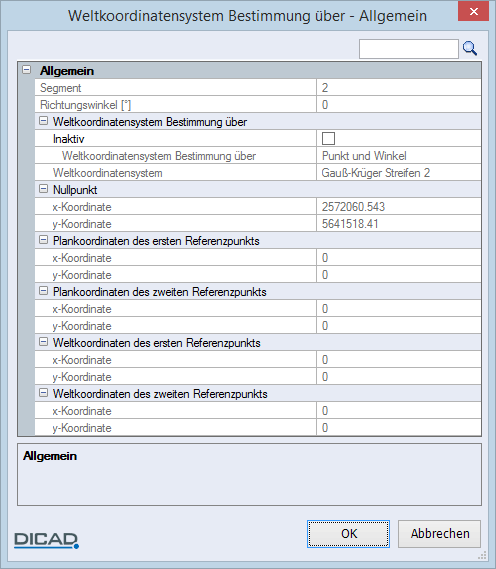
Task: Click the Nullpunkt group heading
Action: (75, 190)
